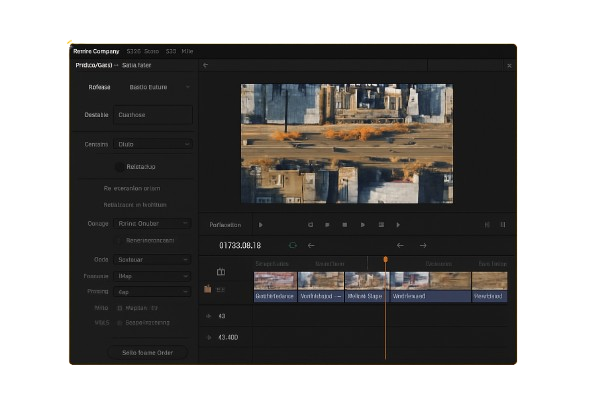Click the Re.enerantion ariom link
Image resolution: width=612 pixels, height=408 pixels.
132,188
